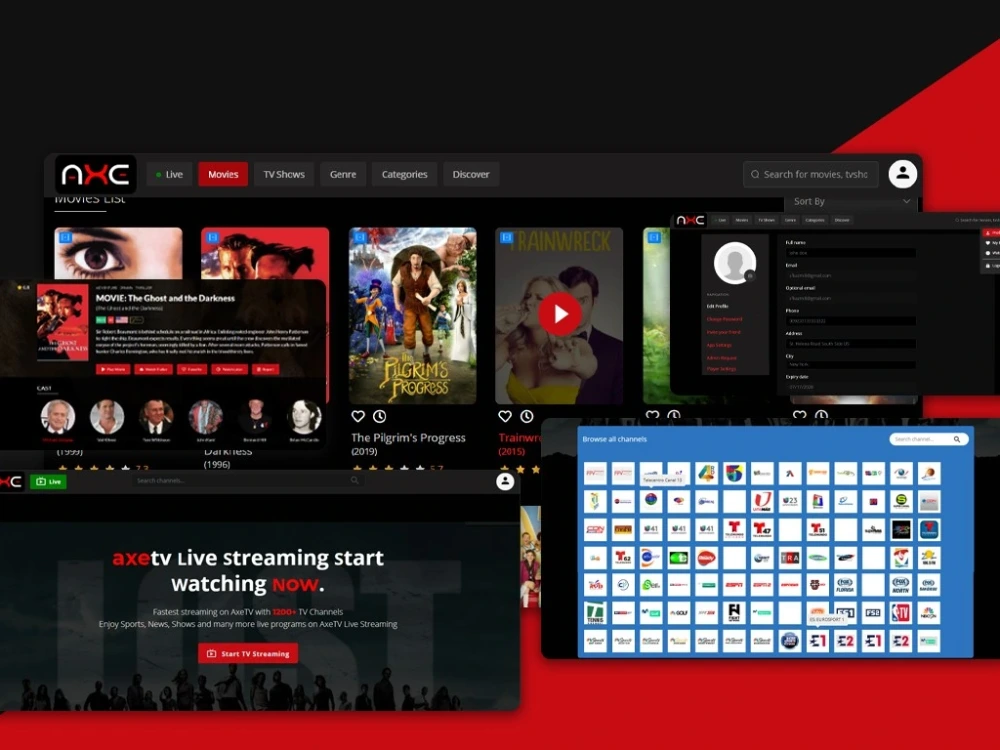Image resolution: width=1000 pixels, height=750 pixels.
Task: Open App Settings in profile sidebar
Action: (719, 345)
